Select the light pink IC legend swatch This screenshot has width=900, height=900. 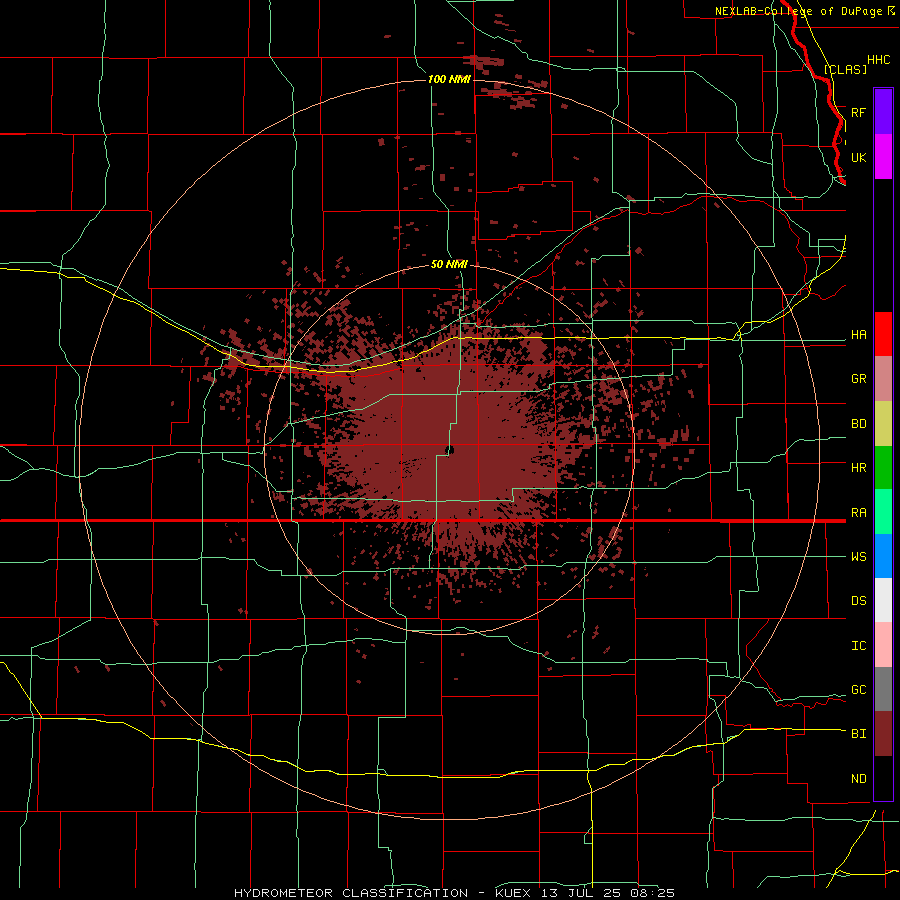point(883,645)
